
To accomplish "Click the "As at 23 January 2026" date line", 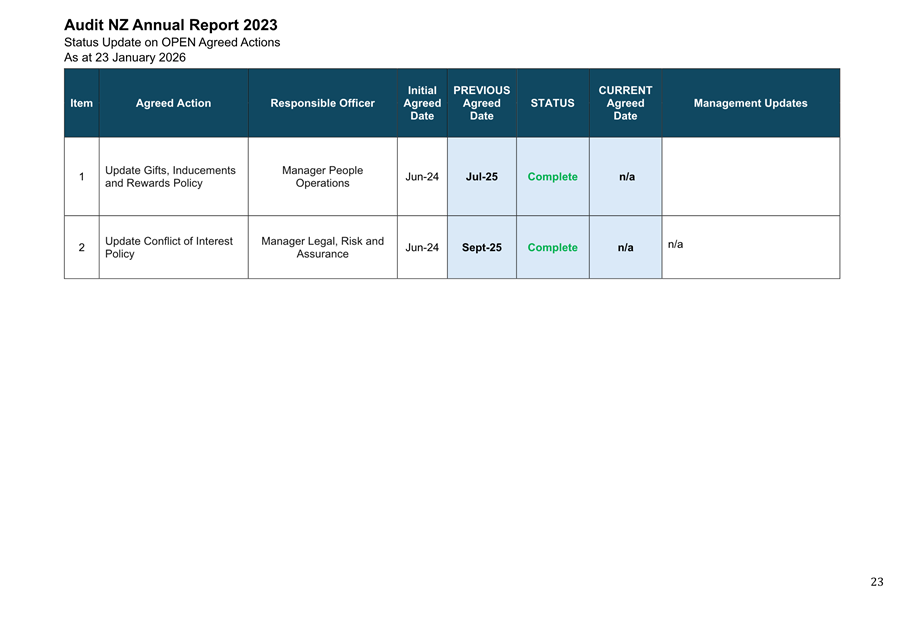I will coord(124,58).
